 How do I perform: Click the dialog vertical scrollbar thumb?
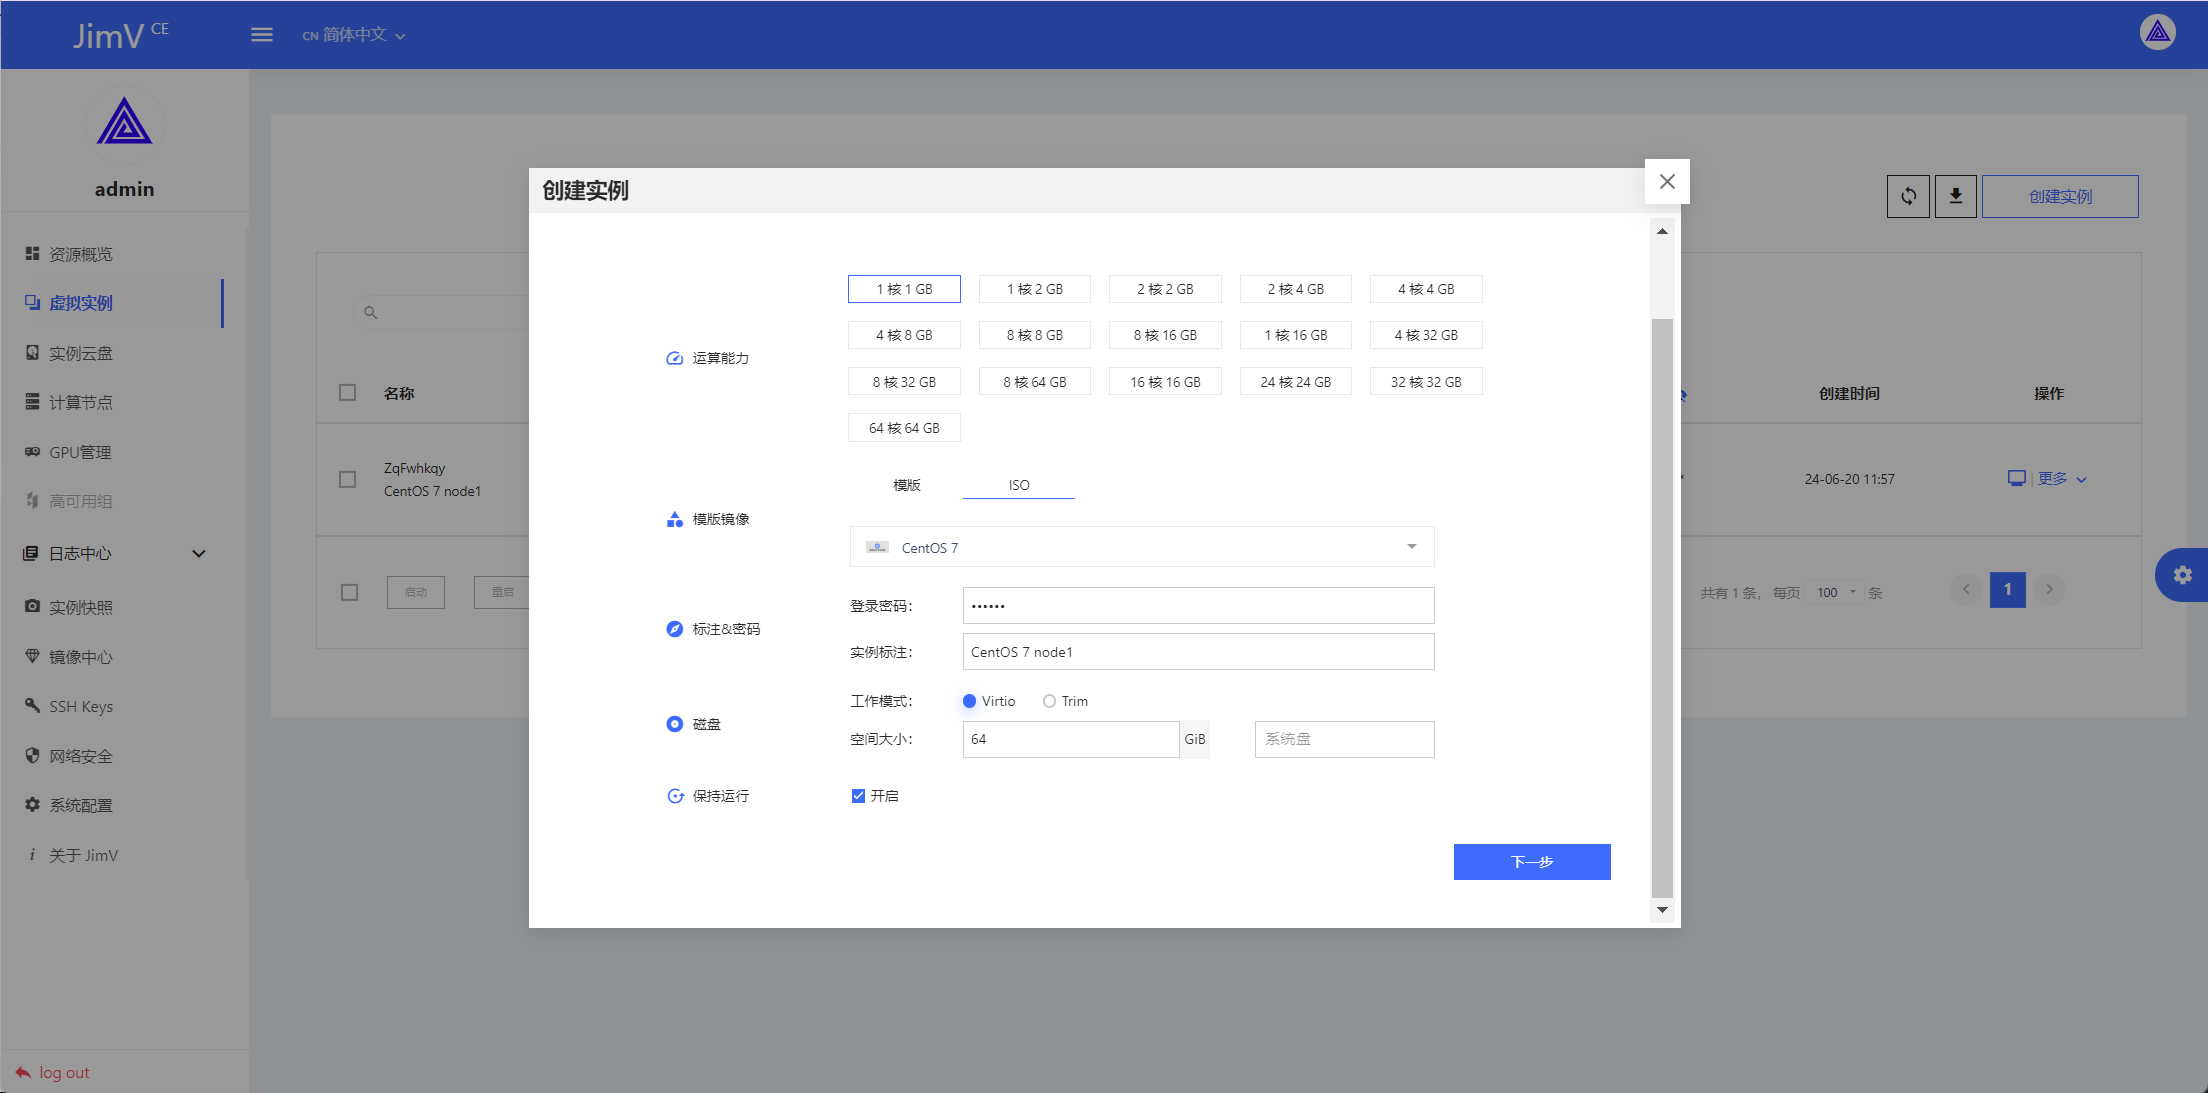(x=1662, y=608)
